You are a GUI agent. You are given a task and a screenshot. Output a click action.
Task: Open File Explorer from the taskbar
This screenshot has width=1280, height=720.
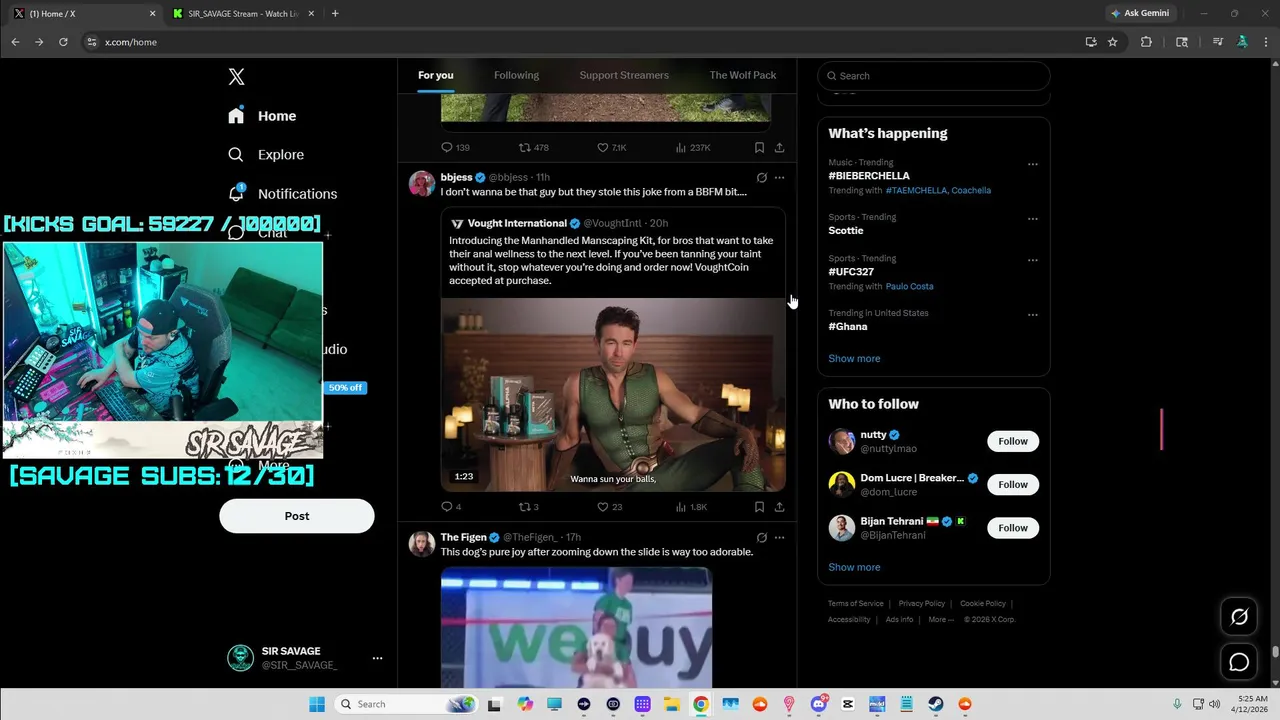pyautogui.click(x=672, y=704)
